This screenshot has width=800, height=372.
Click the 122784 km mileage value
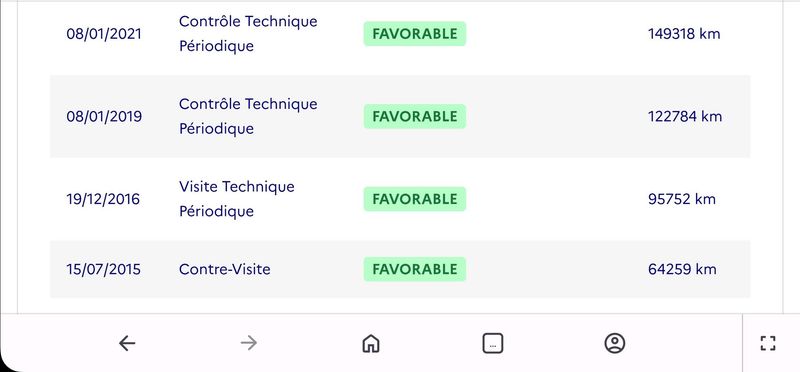click(x=685, y=117)
